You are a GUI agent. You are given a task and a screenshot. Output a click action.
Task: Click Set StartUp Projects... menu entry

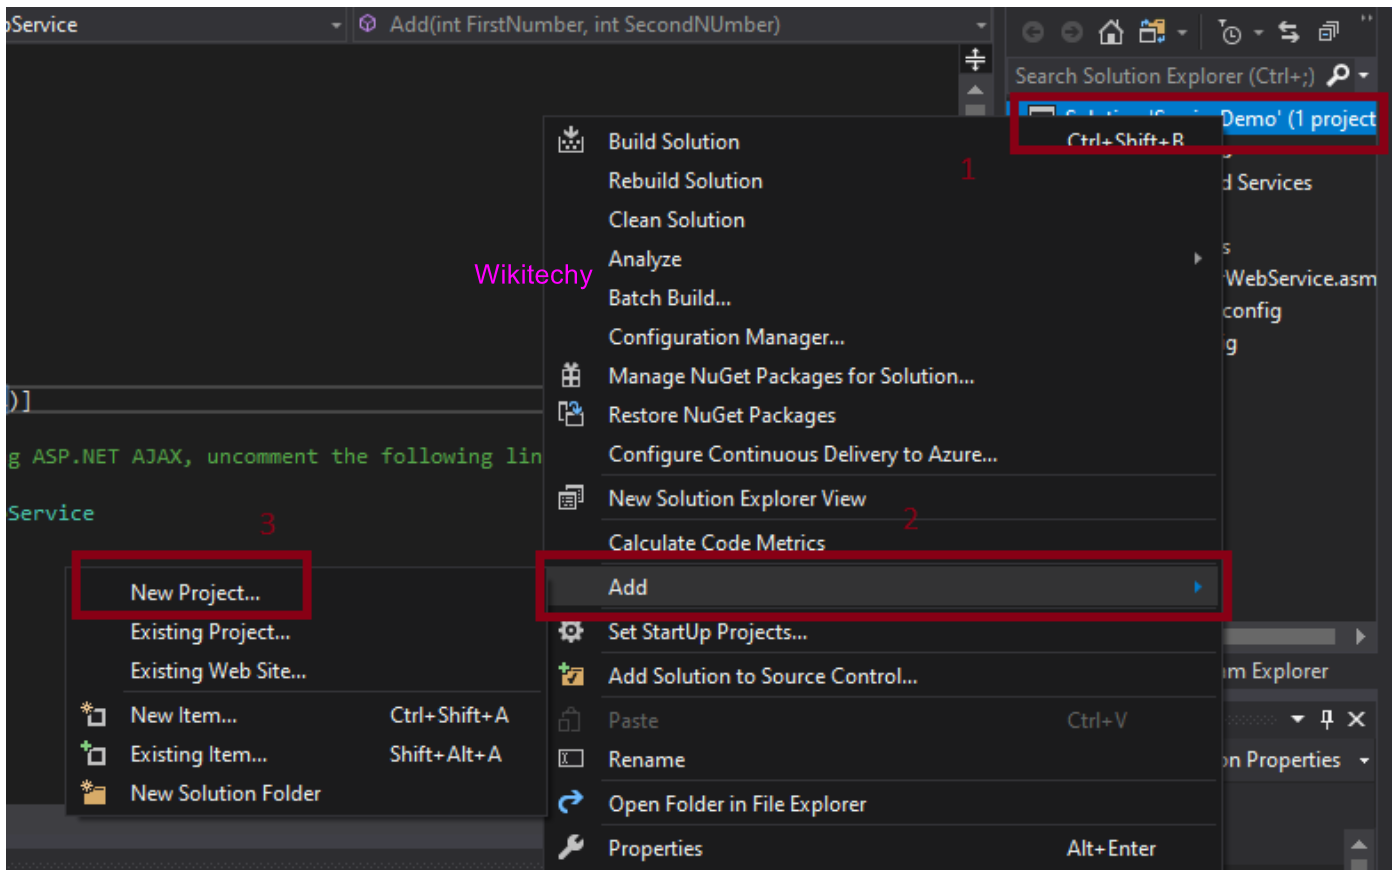tap(707, 632)
